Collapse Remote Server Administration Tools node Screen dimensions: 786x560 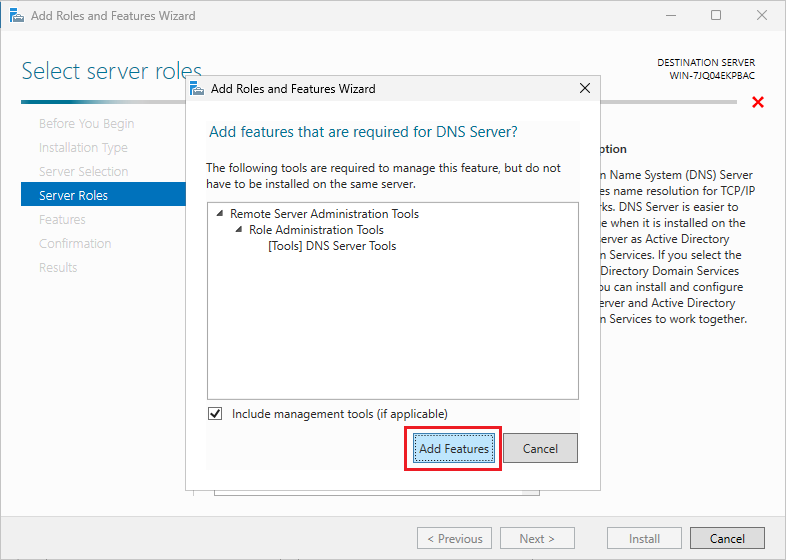click(x=220, y=214)
